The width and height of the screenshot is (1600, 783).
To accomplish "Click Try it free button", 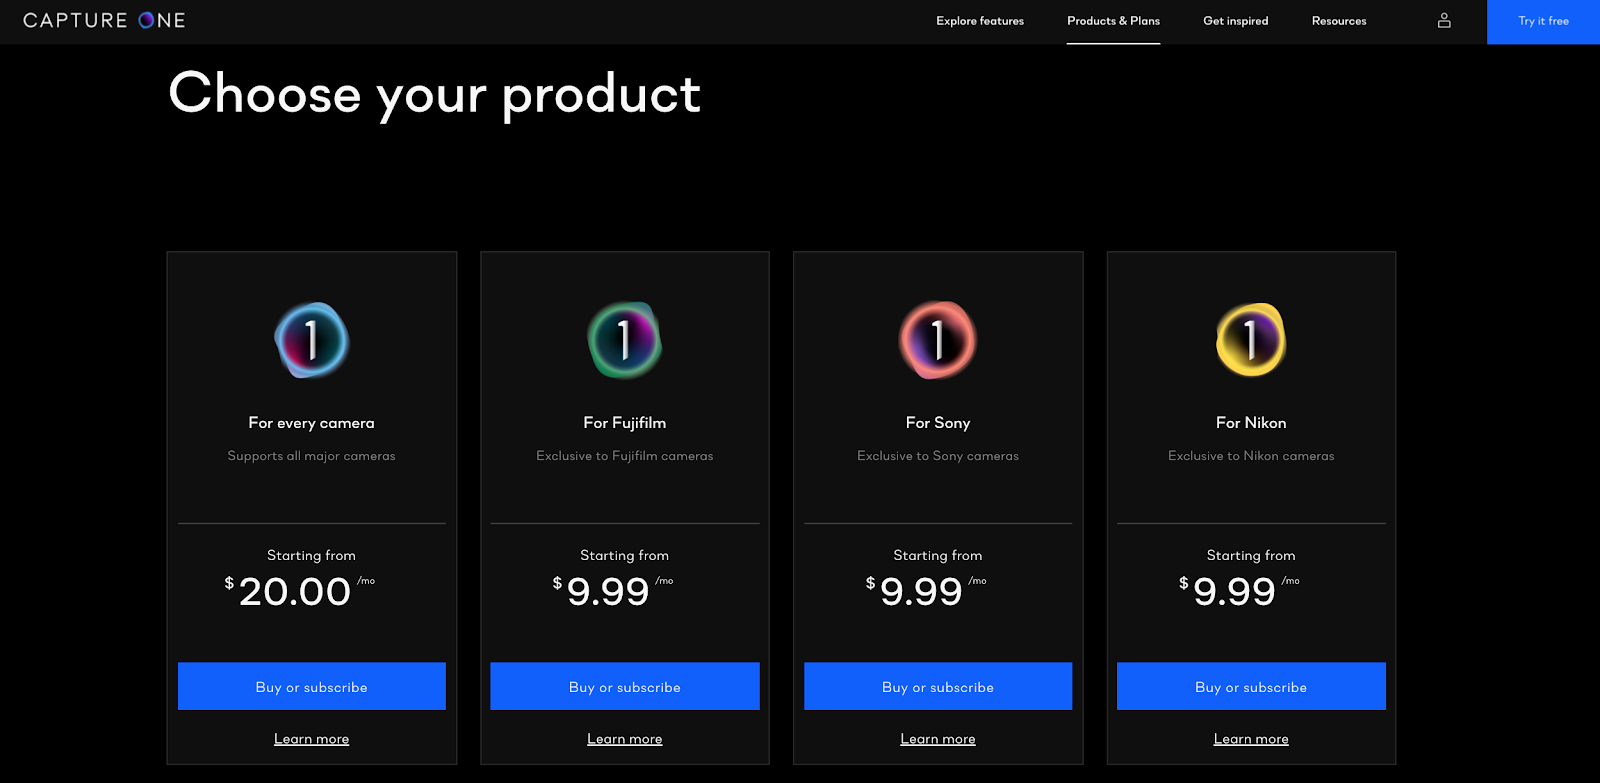I will [x=1543, y=21].
